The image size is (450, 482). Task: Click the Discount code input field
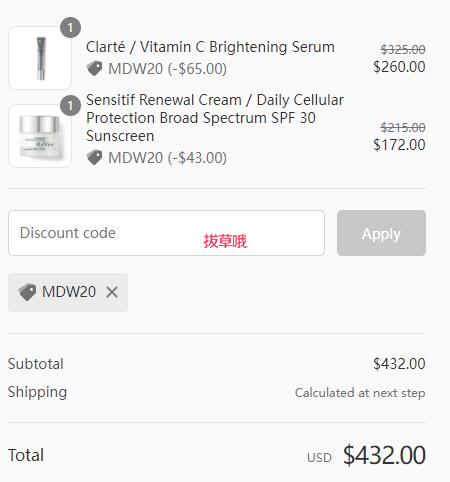click(166, 233)
